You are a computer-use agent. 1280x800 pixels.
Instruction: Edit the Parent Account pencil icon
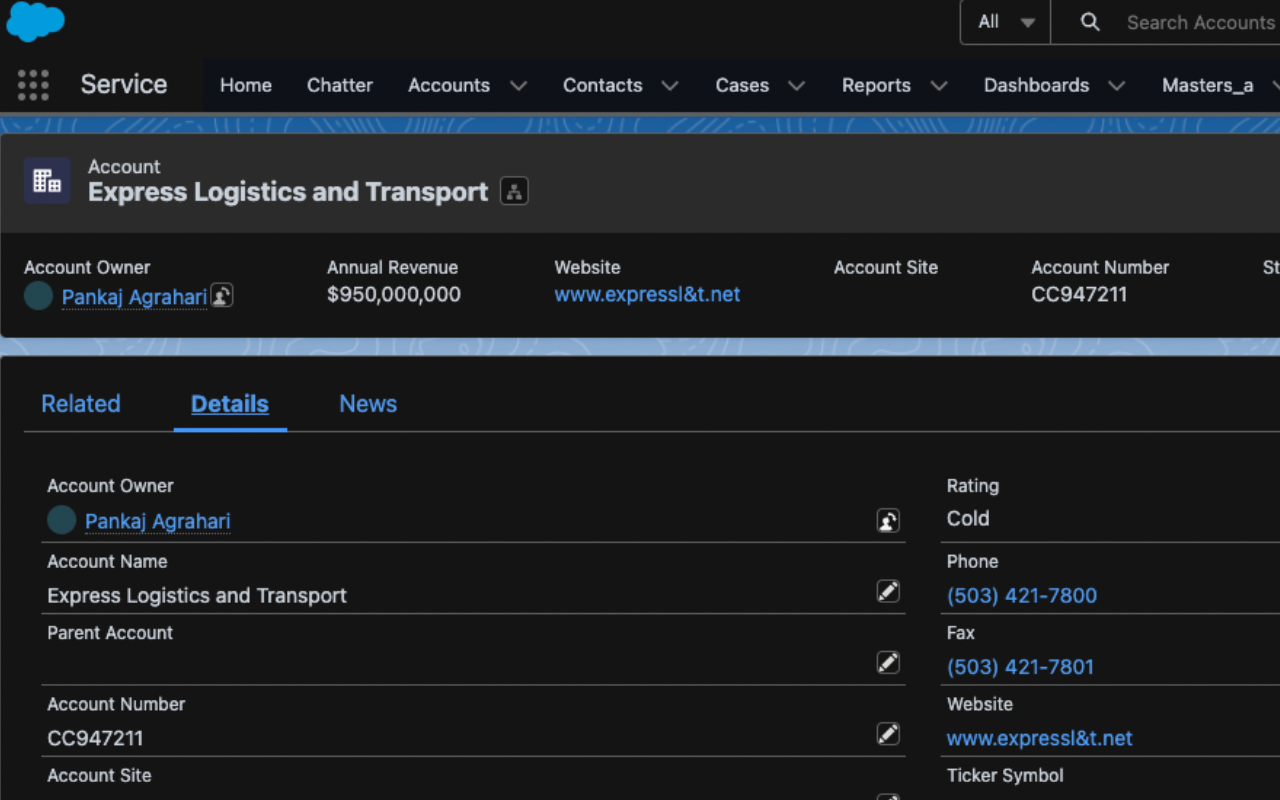[888, 662]
